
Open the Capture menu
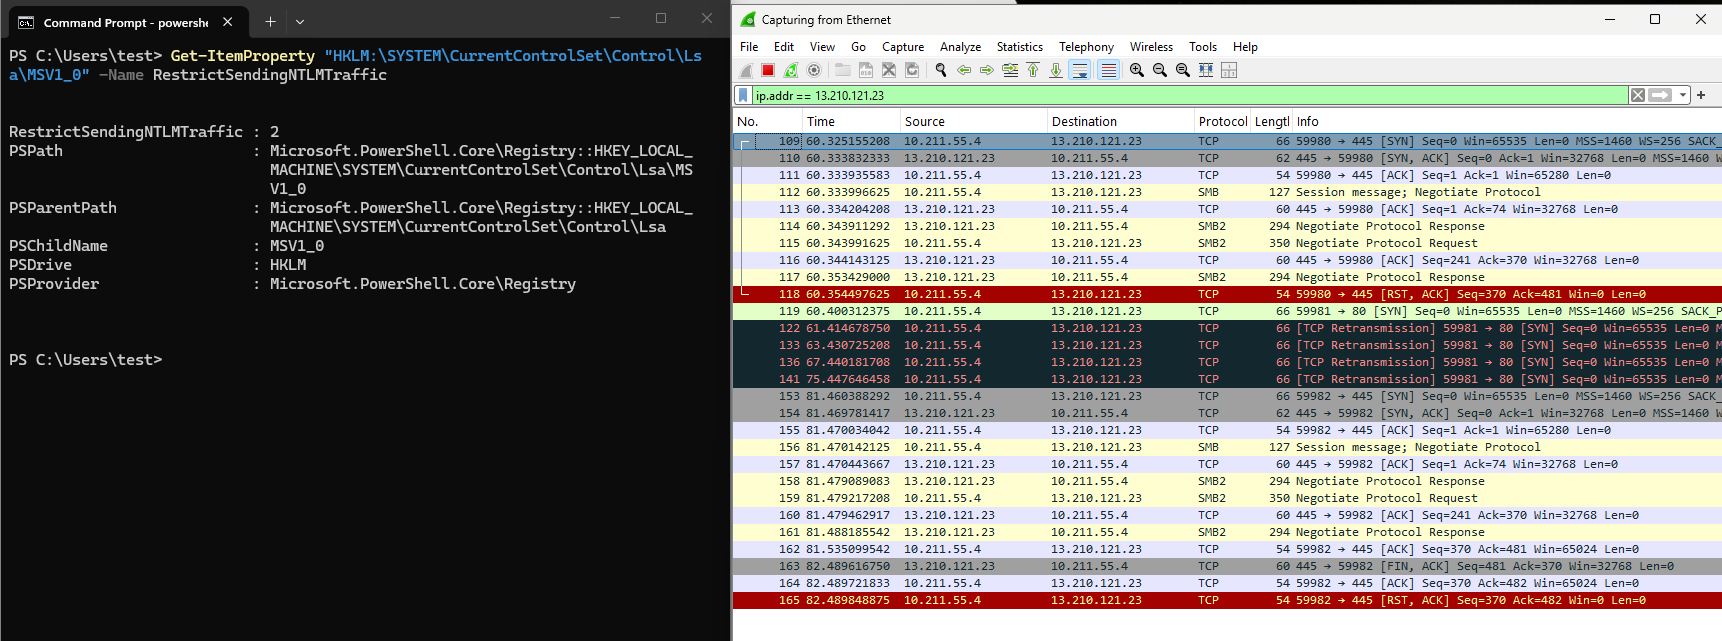(x=903, y=47)
